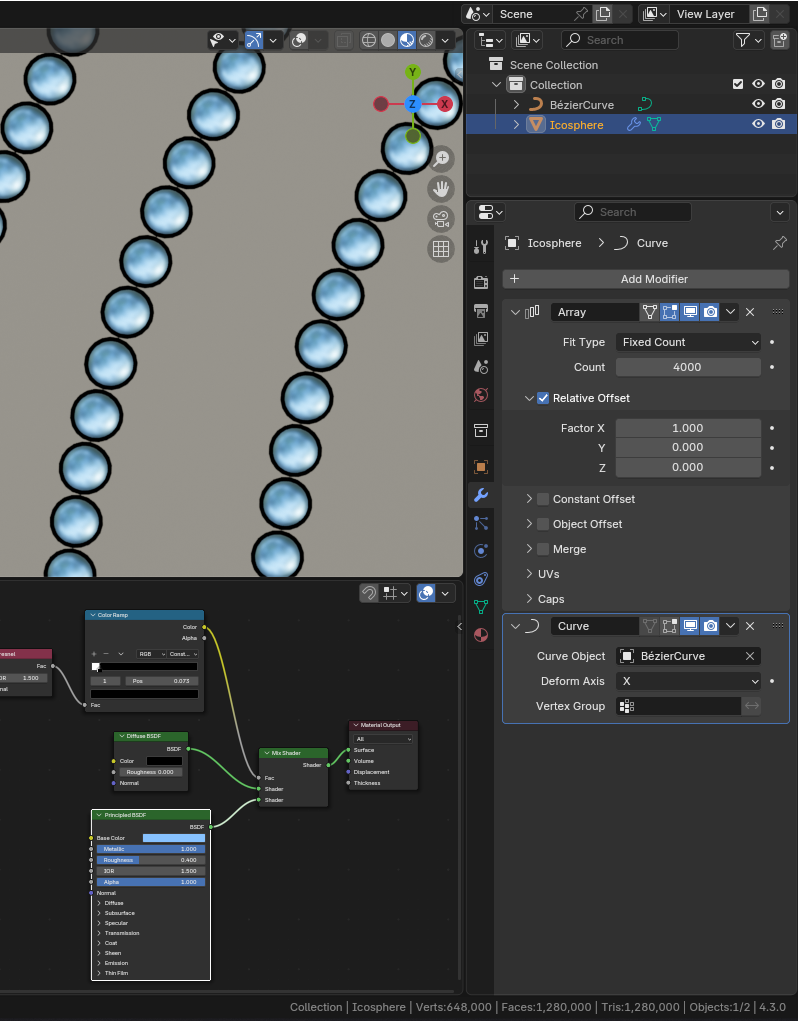
Task: Click the zoom magnifier gizmo in viewport
Action: click(x=441, y=159)
